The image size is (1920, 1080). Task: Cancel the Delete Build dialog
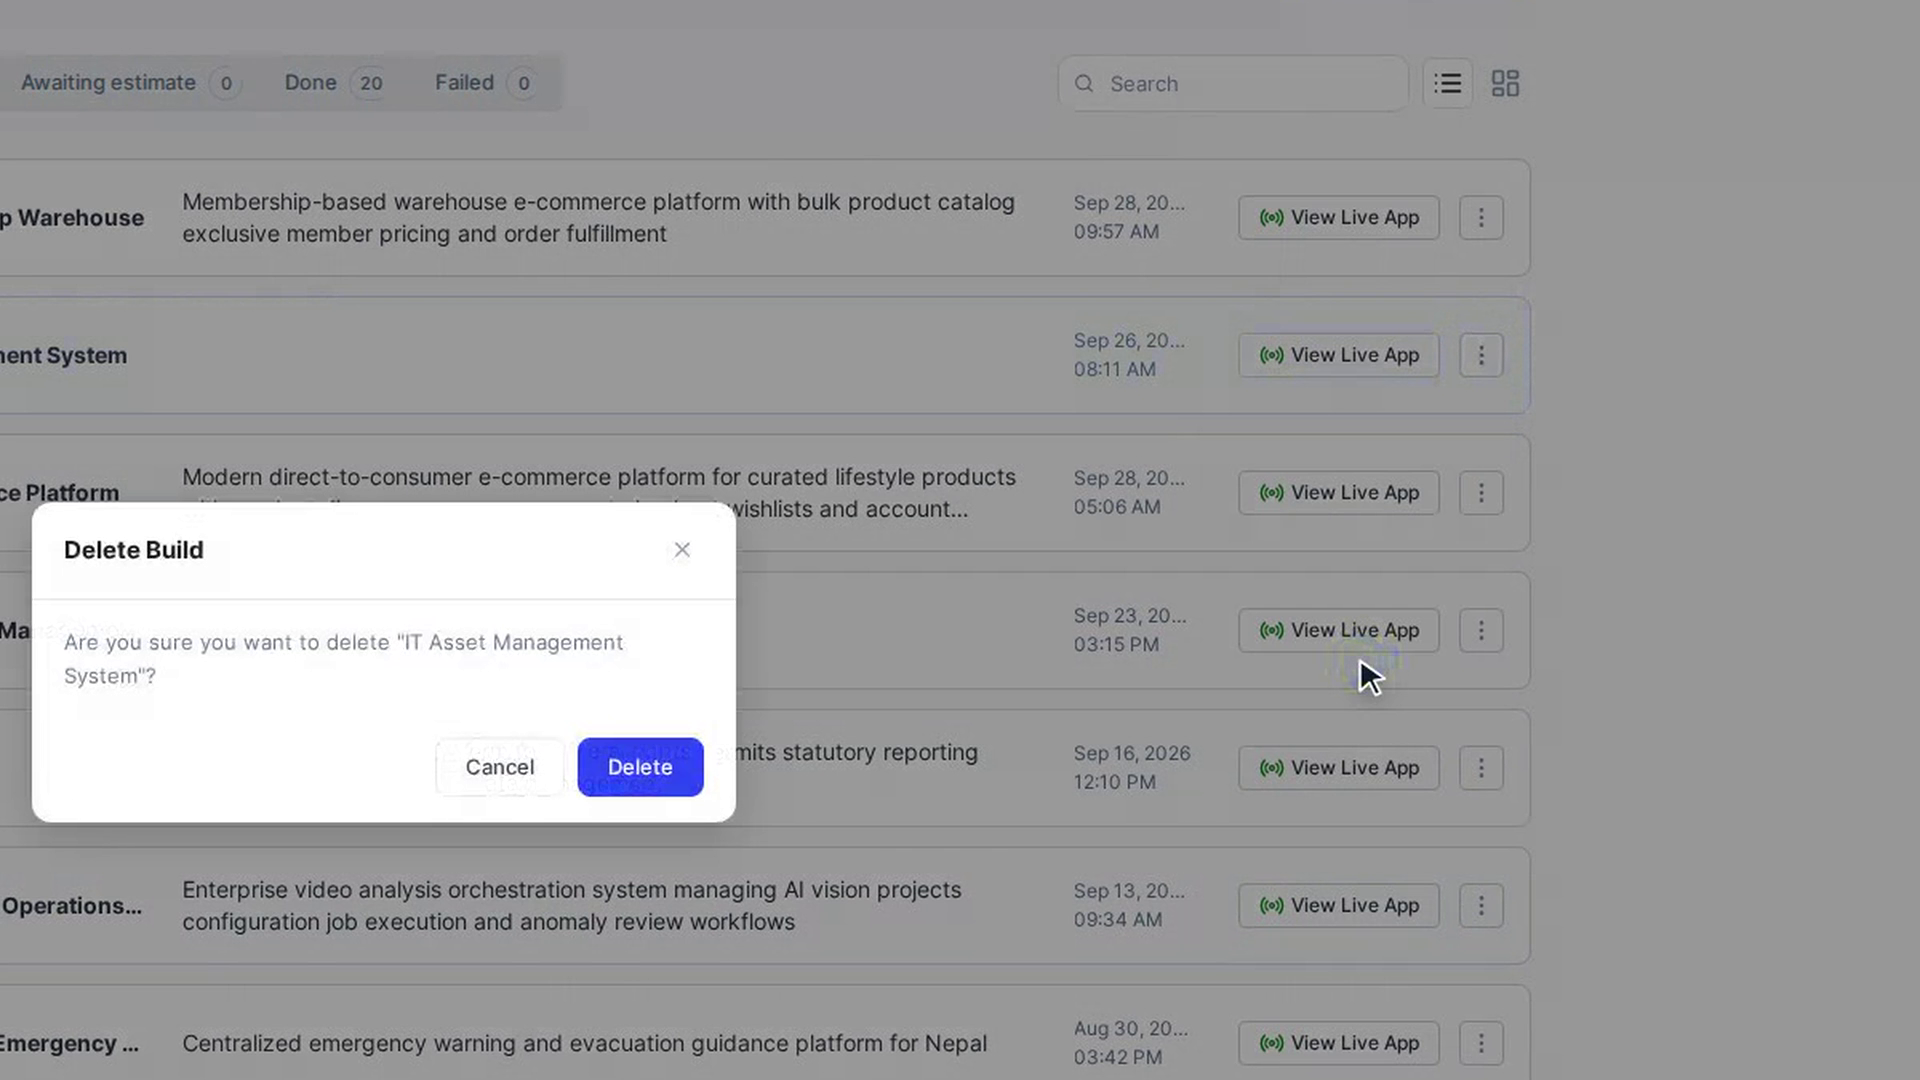[x=500, y=767]
